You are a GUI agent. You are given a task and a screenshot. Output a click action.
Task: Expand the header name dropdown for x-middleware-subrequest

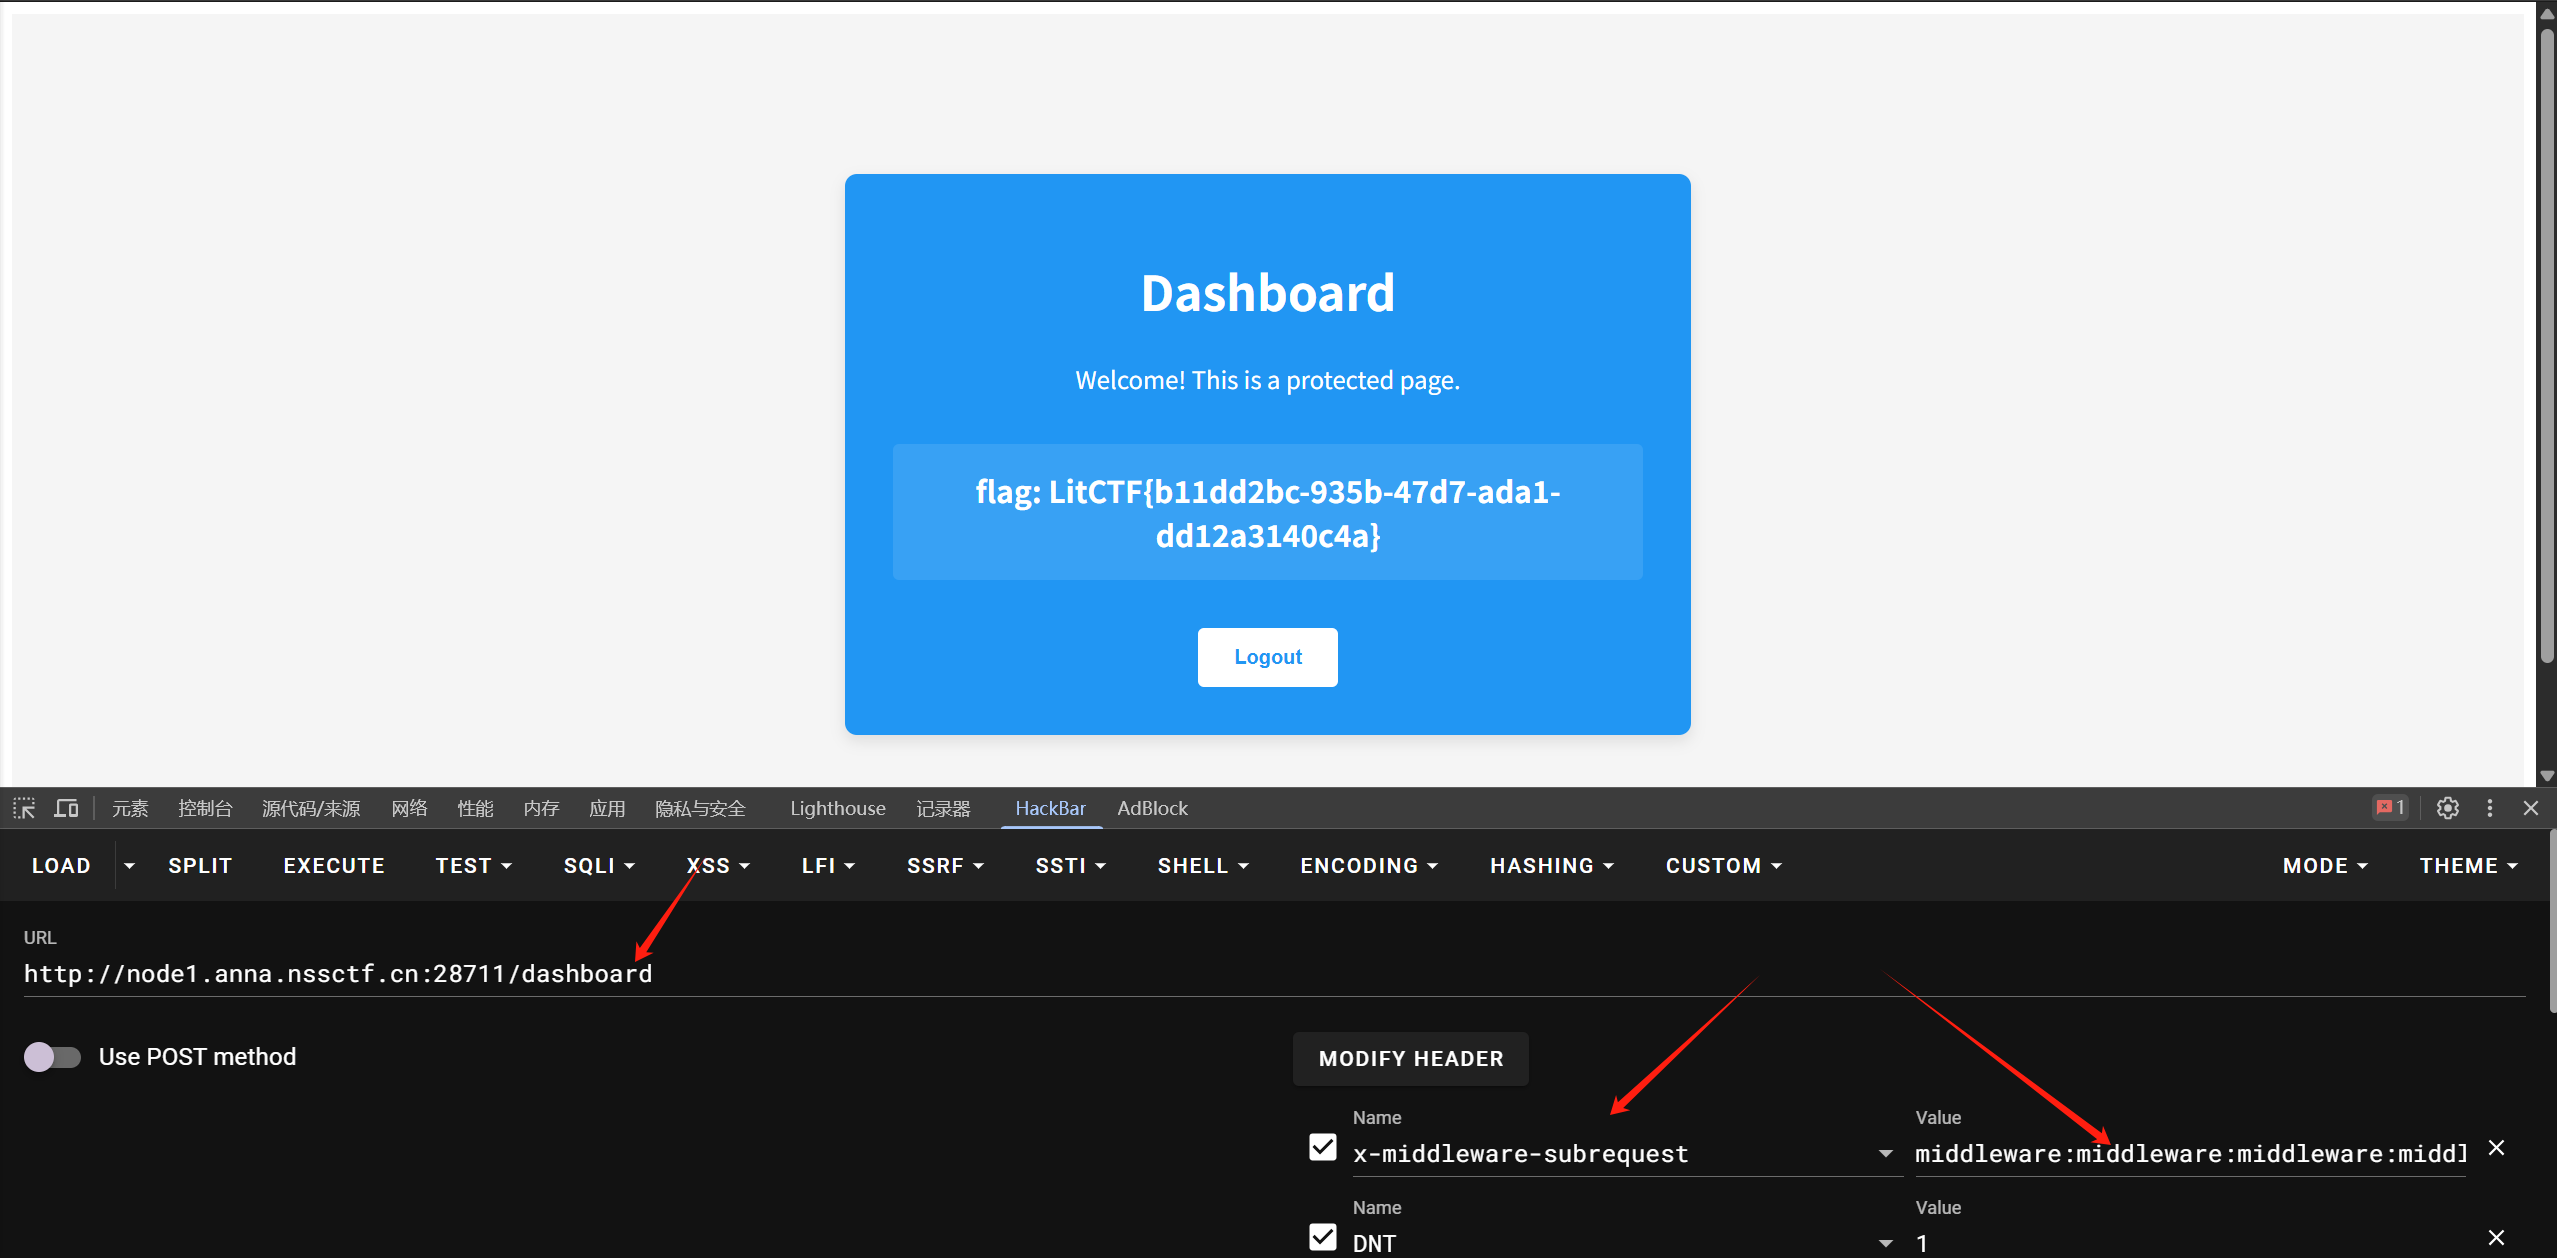click(x=1885, y=1154)
